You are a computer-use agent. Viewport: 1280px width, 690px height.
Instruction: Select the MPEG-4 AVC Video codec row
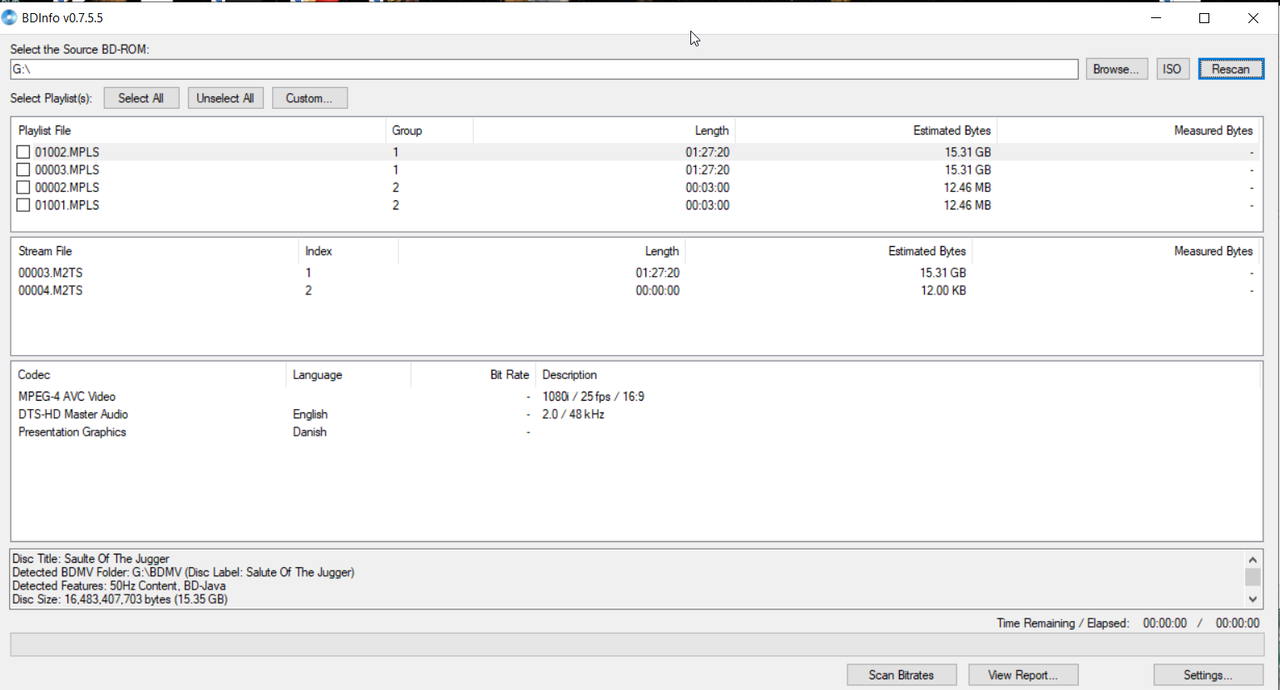[636, 397]
